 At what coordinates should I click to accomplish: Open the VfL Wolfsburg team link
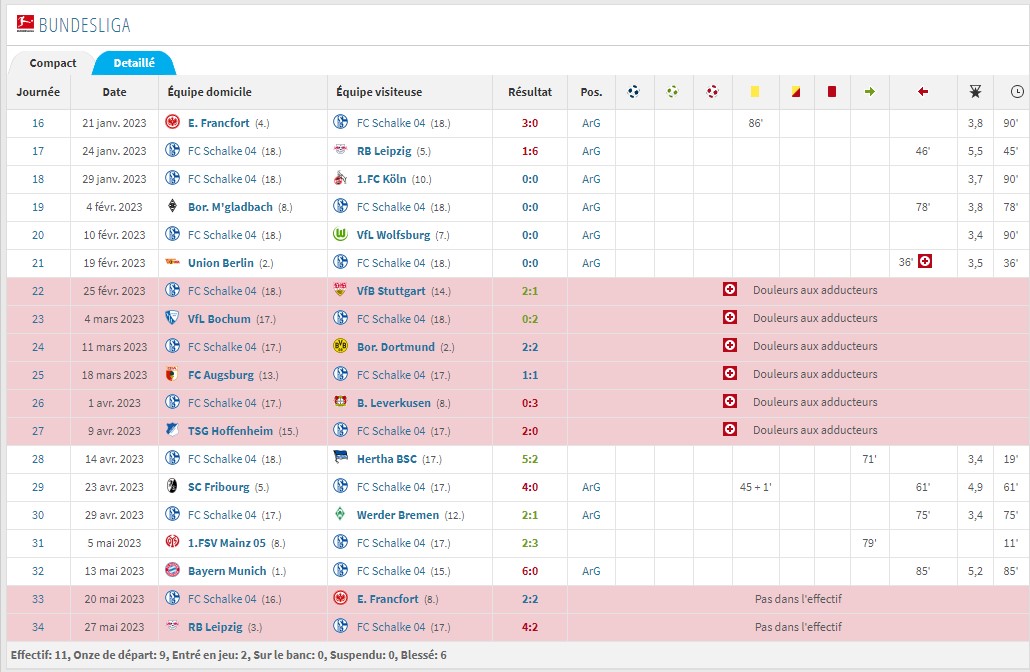393,235
